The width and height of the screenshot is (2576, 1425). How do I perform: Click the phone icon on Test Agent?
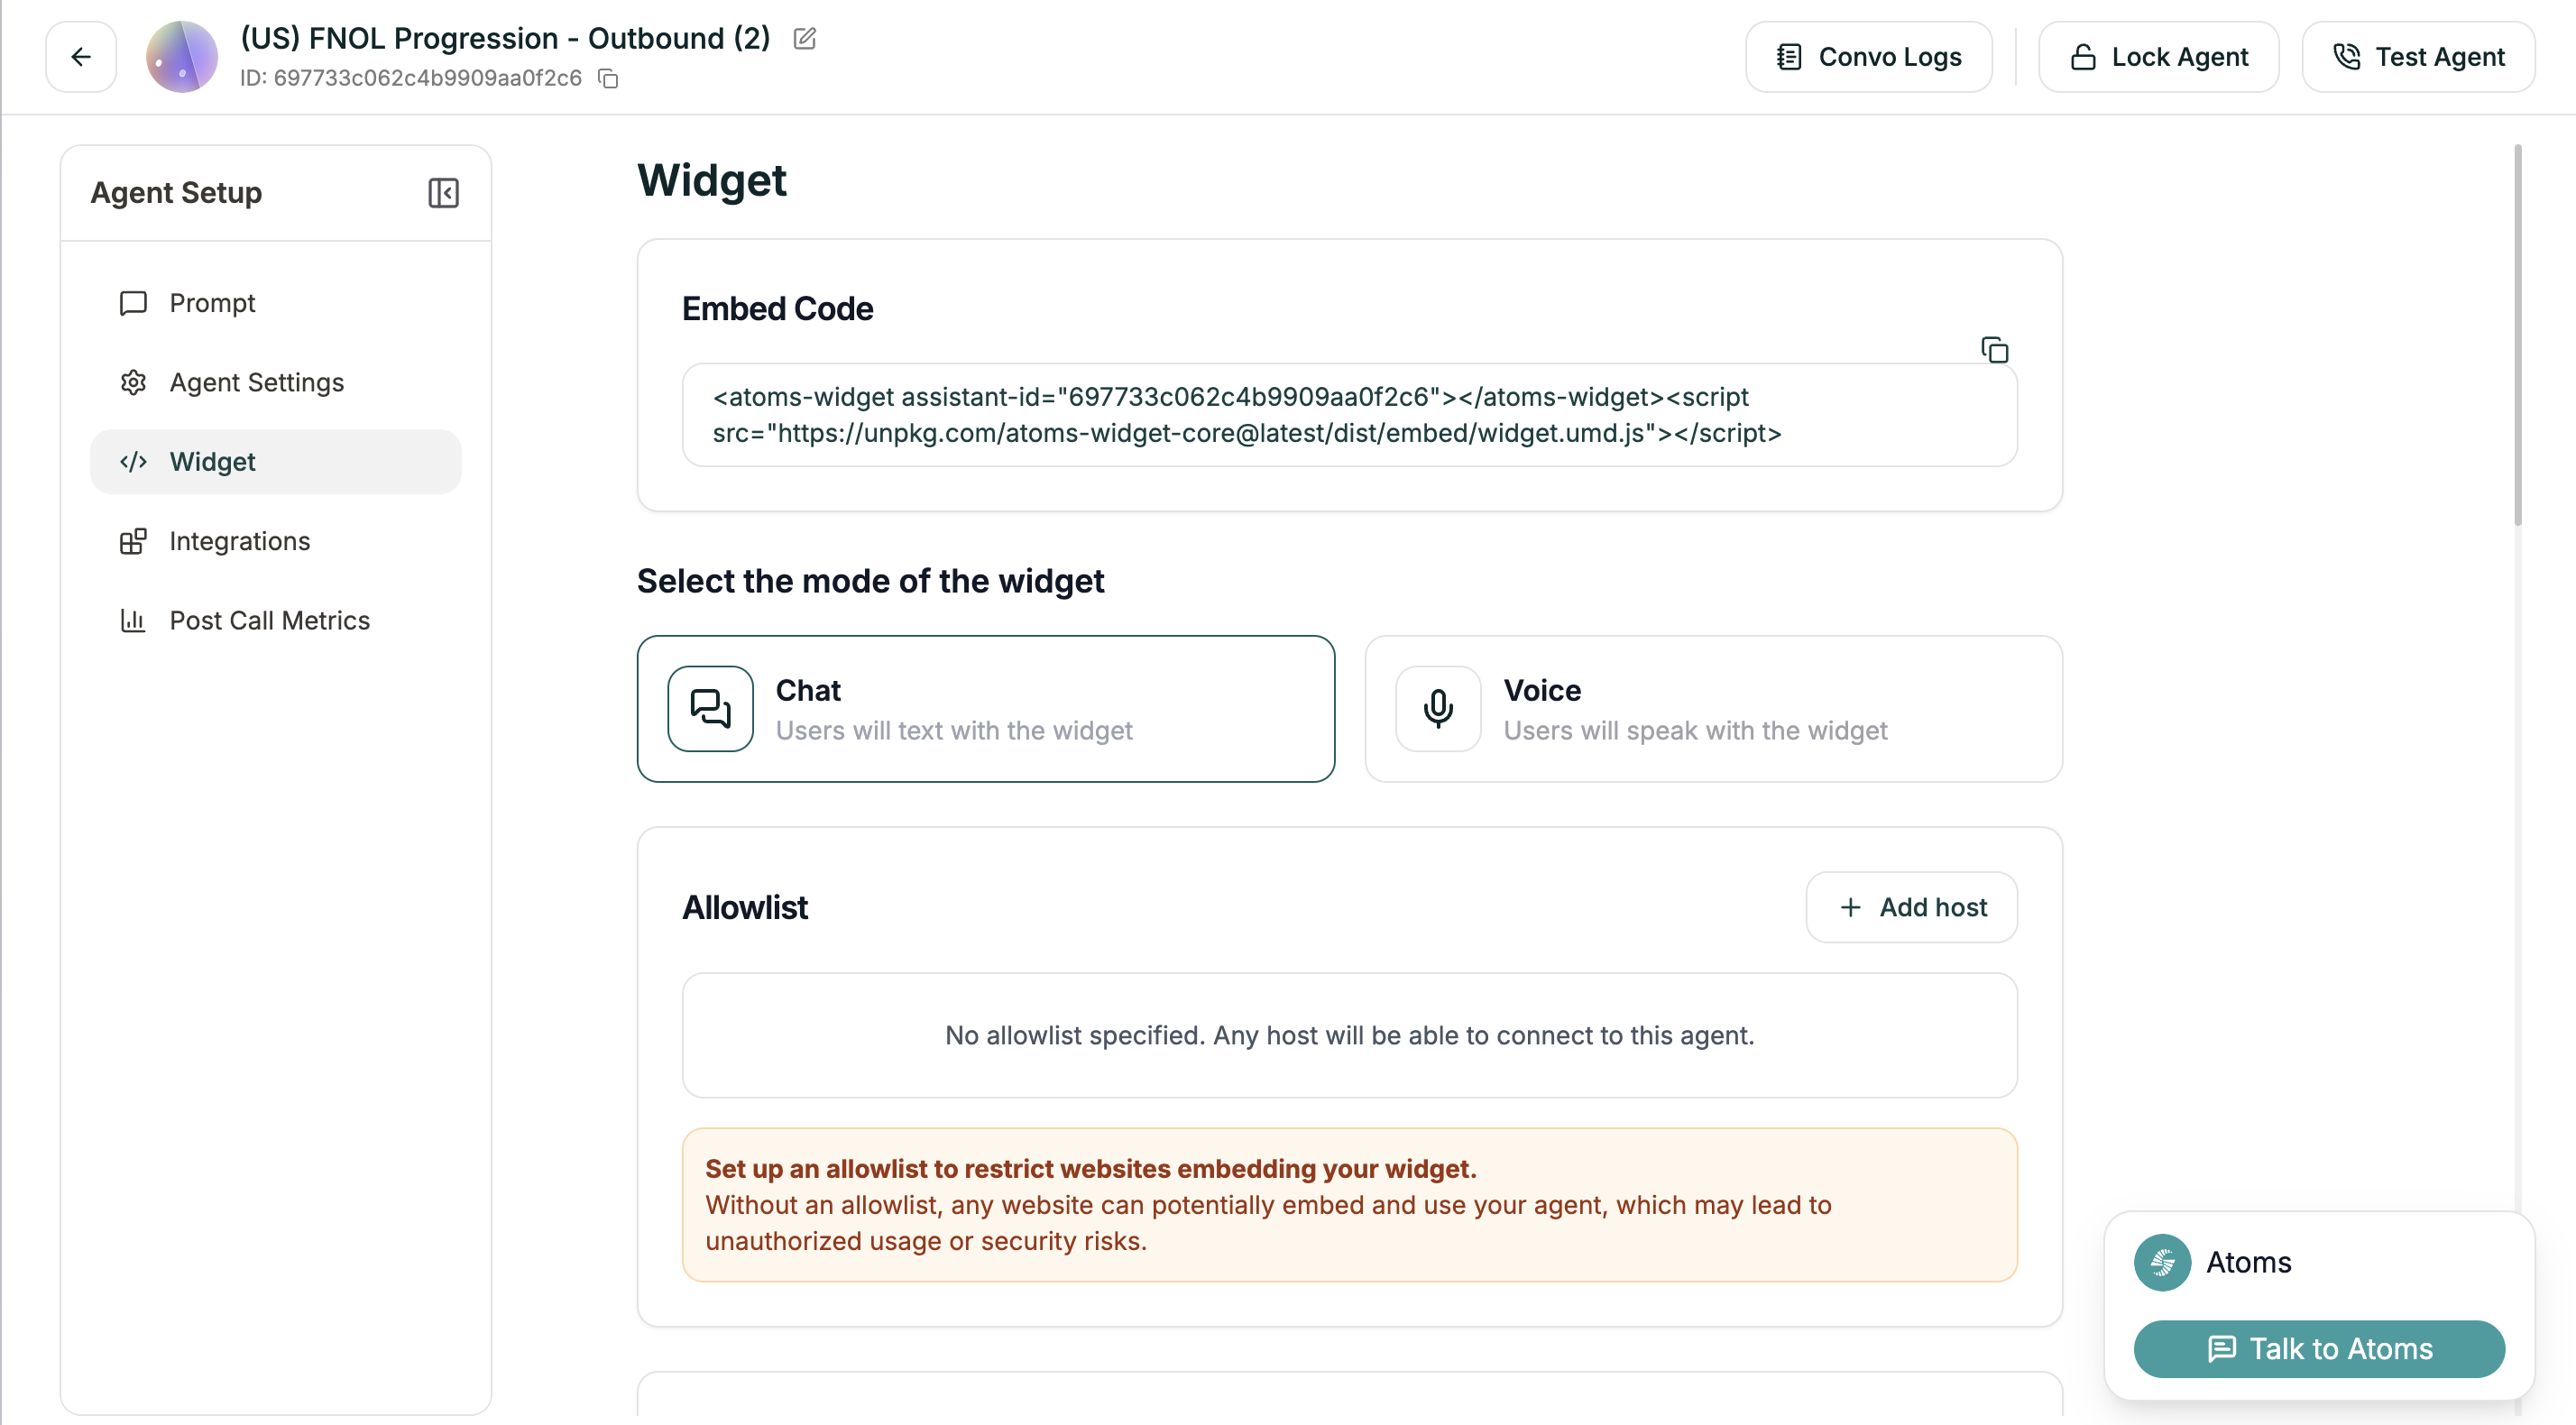pyautogui.click(x=2347, y=57)
